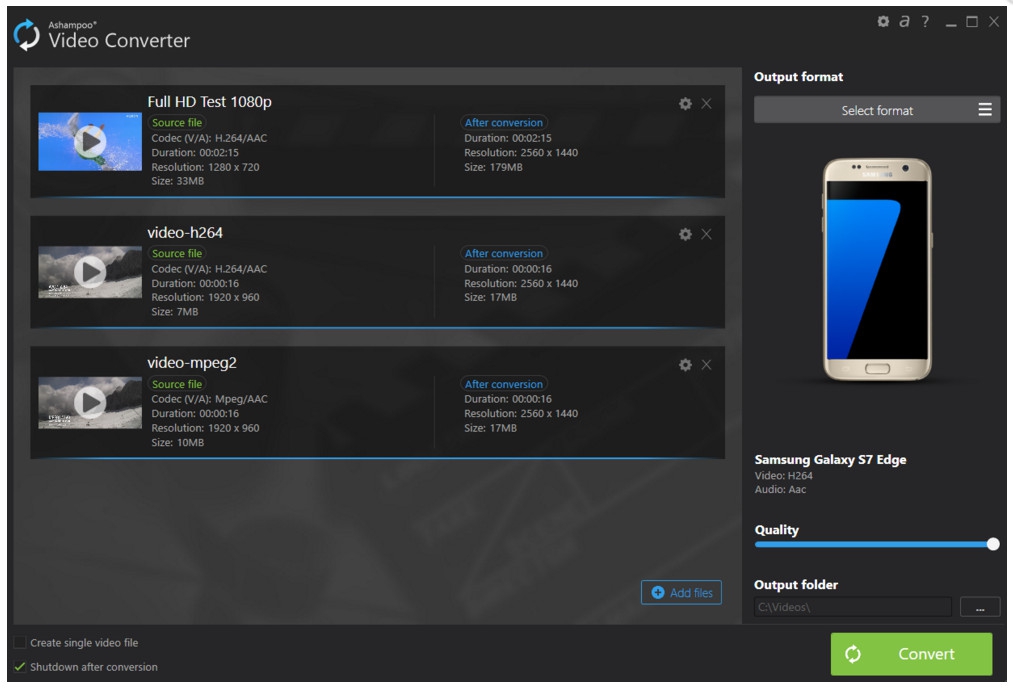Click 'Size: 7MB' under video-h264

pyautogui.click(x=174, y=312)
